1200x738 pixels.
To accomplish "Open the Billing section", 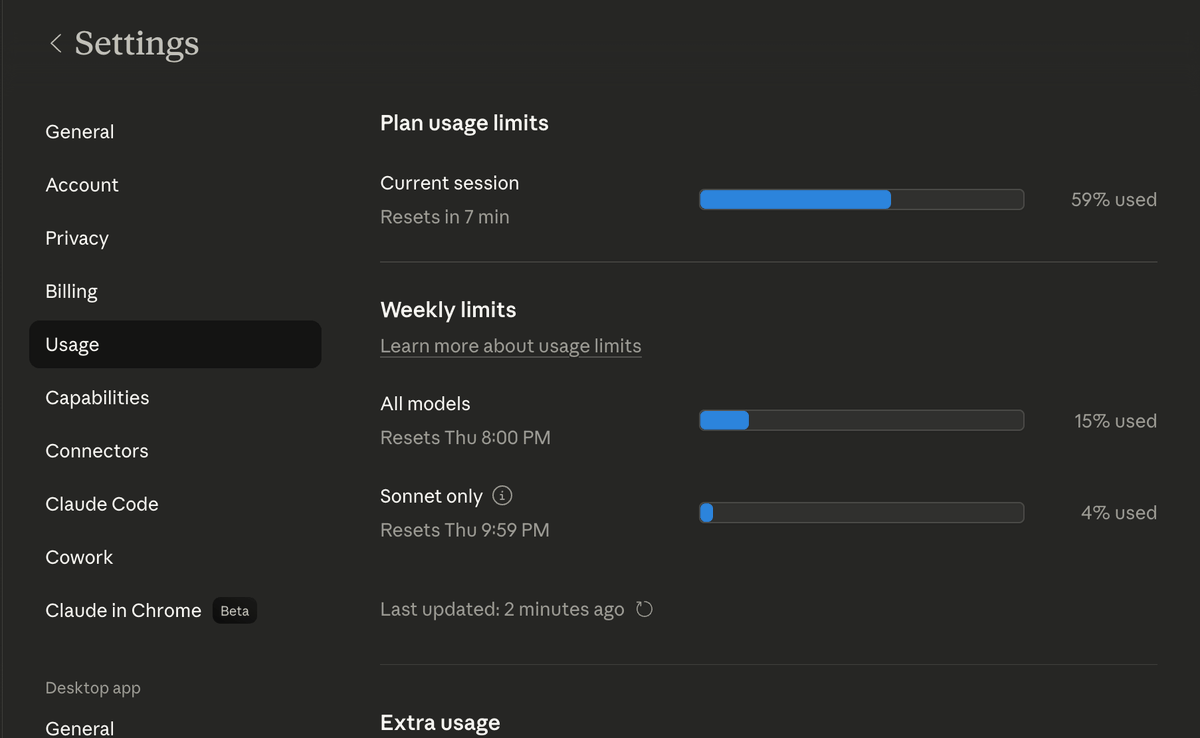I will (x=175, y=291).
